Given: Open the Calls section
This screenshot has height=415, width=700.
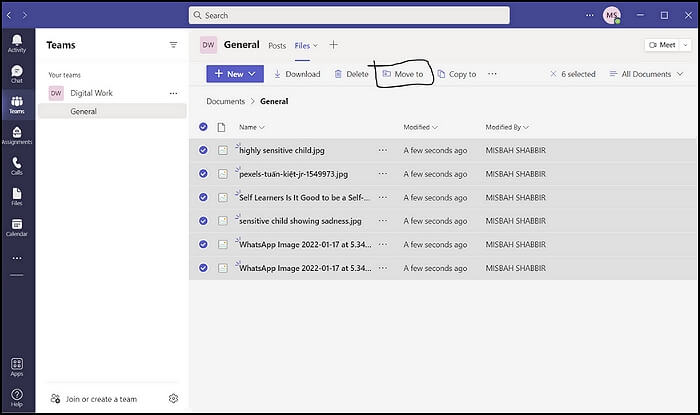Looking at the screenshot, I should pyautogui.click(x=17, y=165).
